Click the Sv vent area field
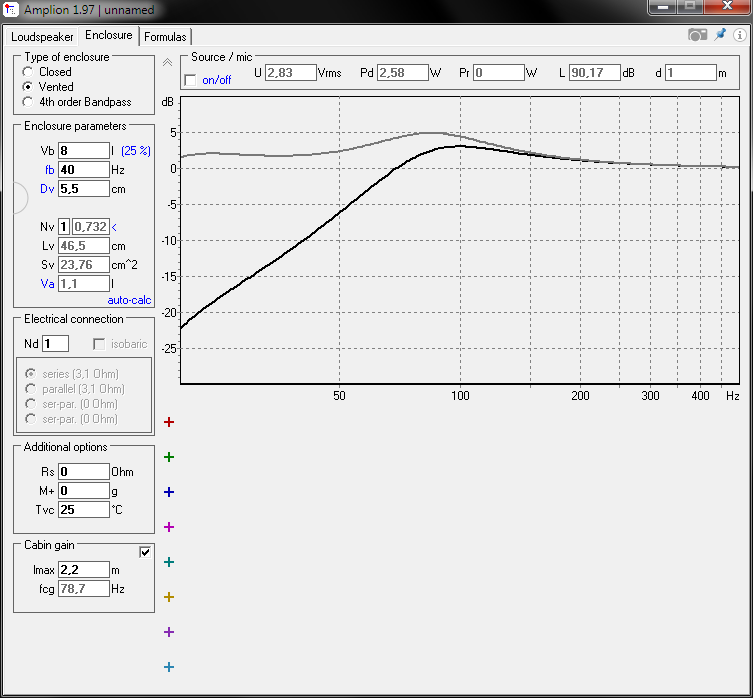 (84, 265)
